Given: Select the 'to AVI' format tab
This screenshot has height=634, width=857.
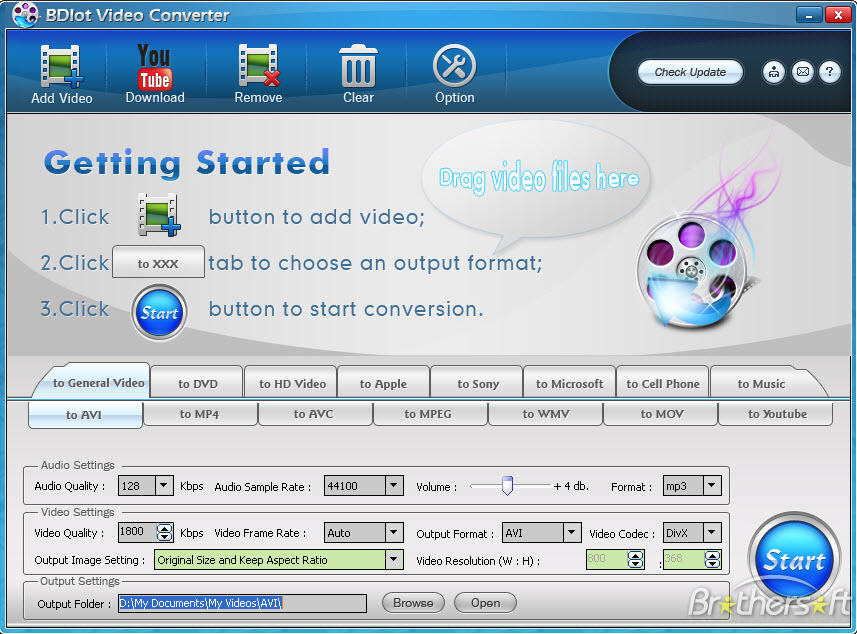Looking at the screenshot, I should (x=84, y=415).
